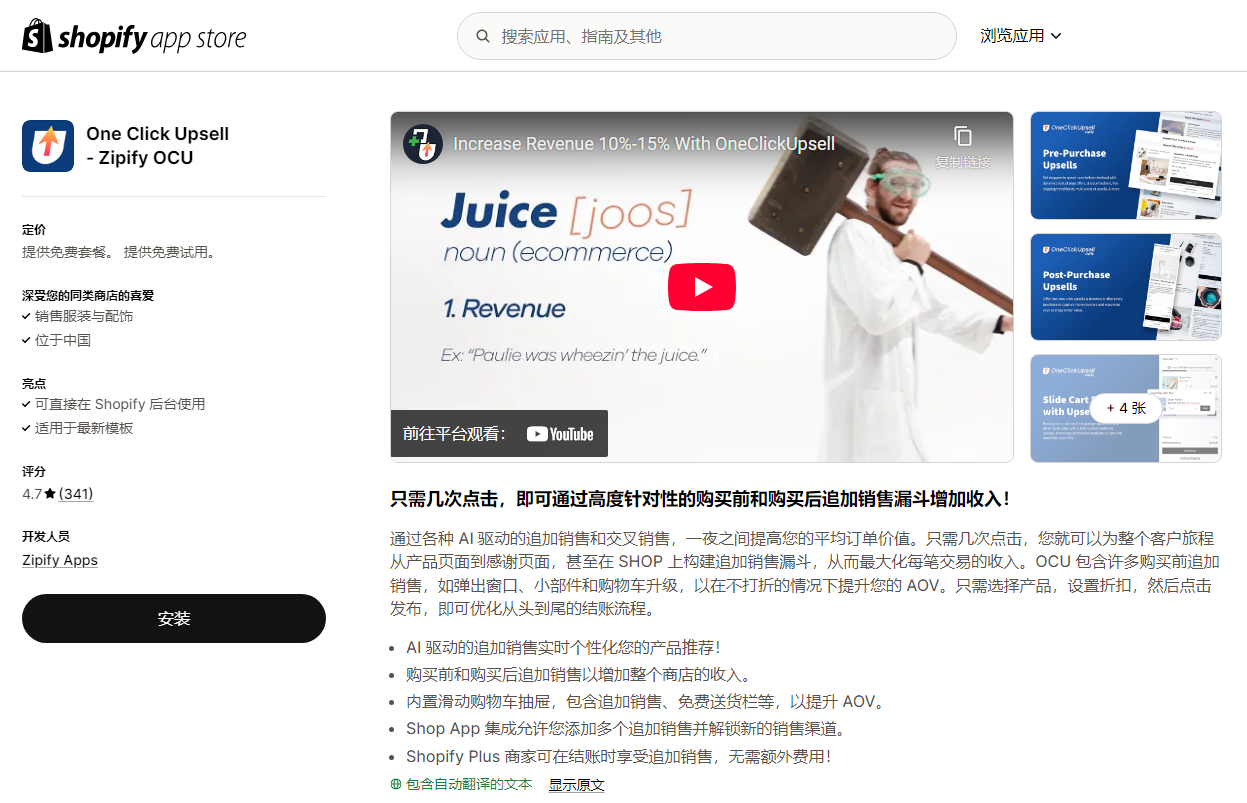Click the 显示原文 link
Viewport: 1247px width, 803px height.
click(576, 785)
